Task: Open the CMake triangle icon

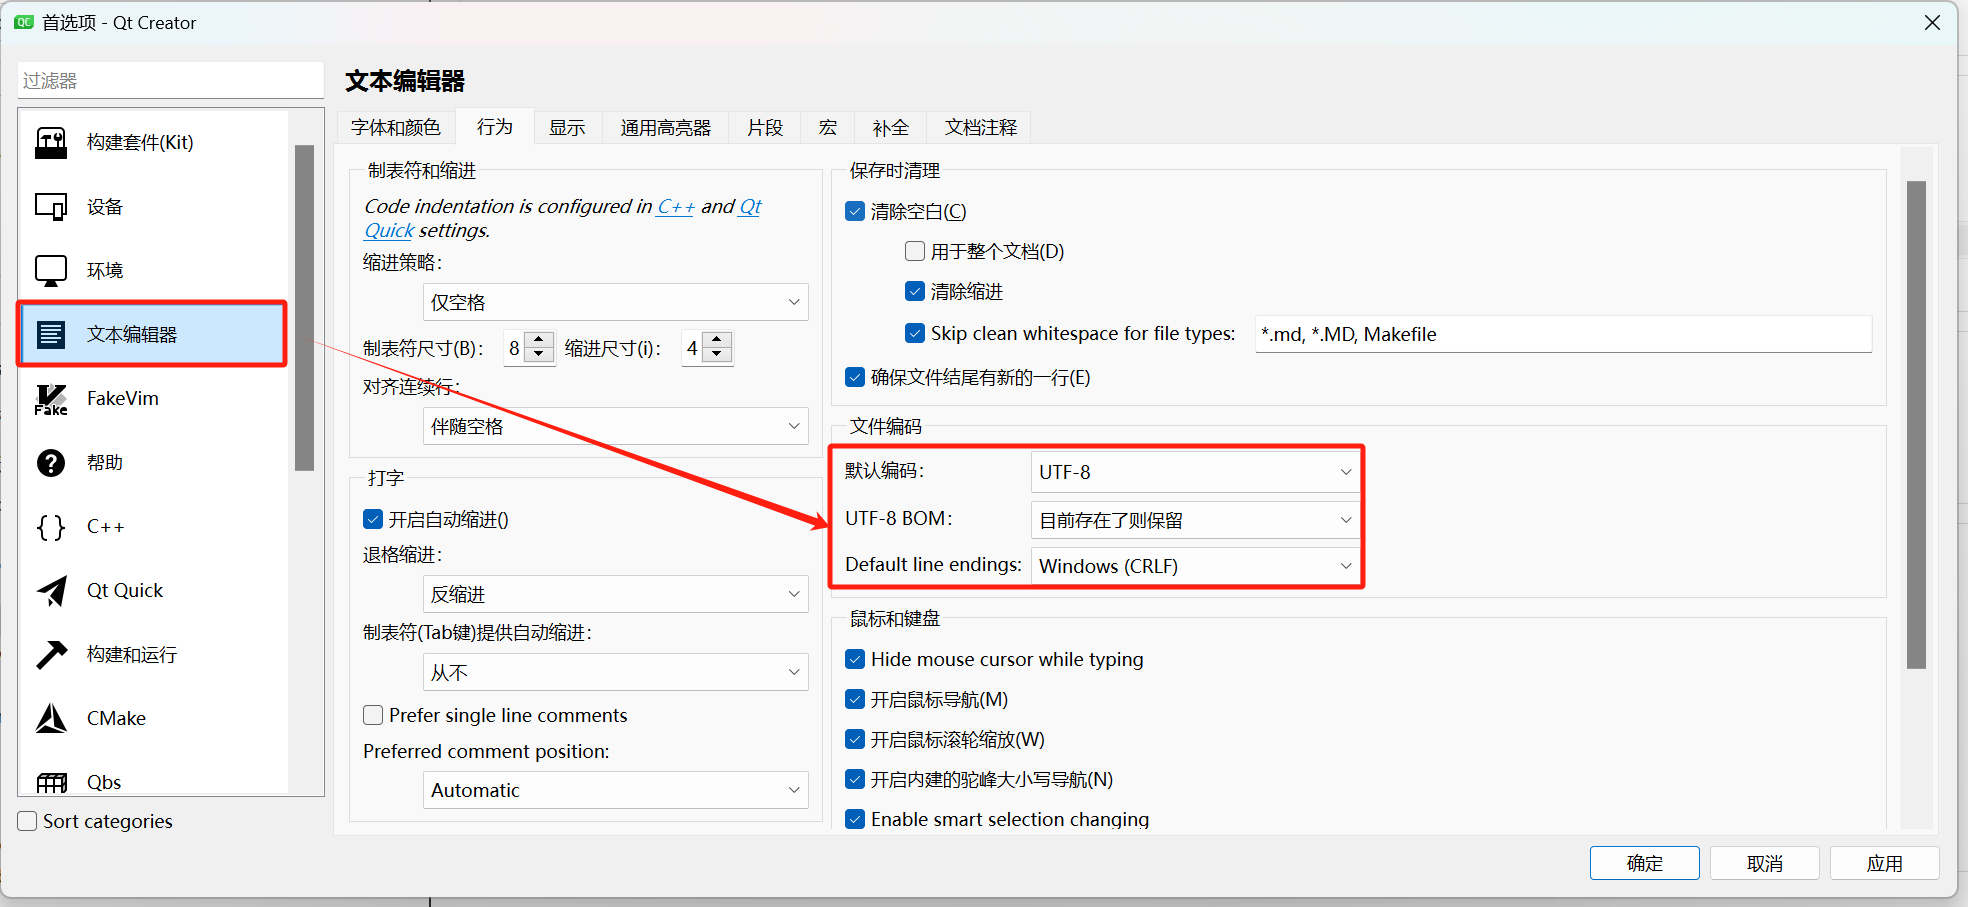Action: click(51, 719)
